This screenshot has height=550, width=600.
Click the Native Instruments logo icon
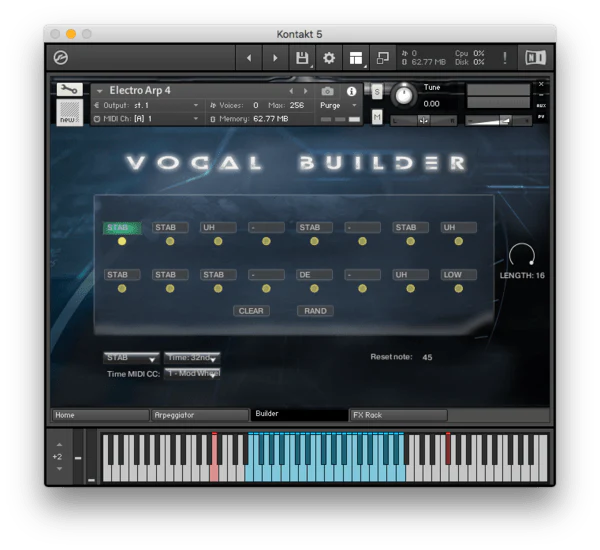[x=535, y=58]
